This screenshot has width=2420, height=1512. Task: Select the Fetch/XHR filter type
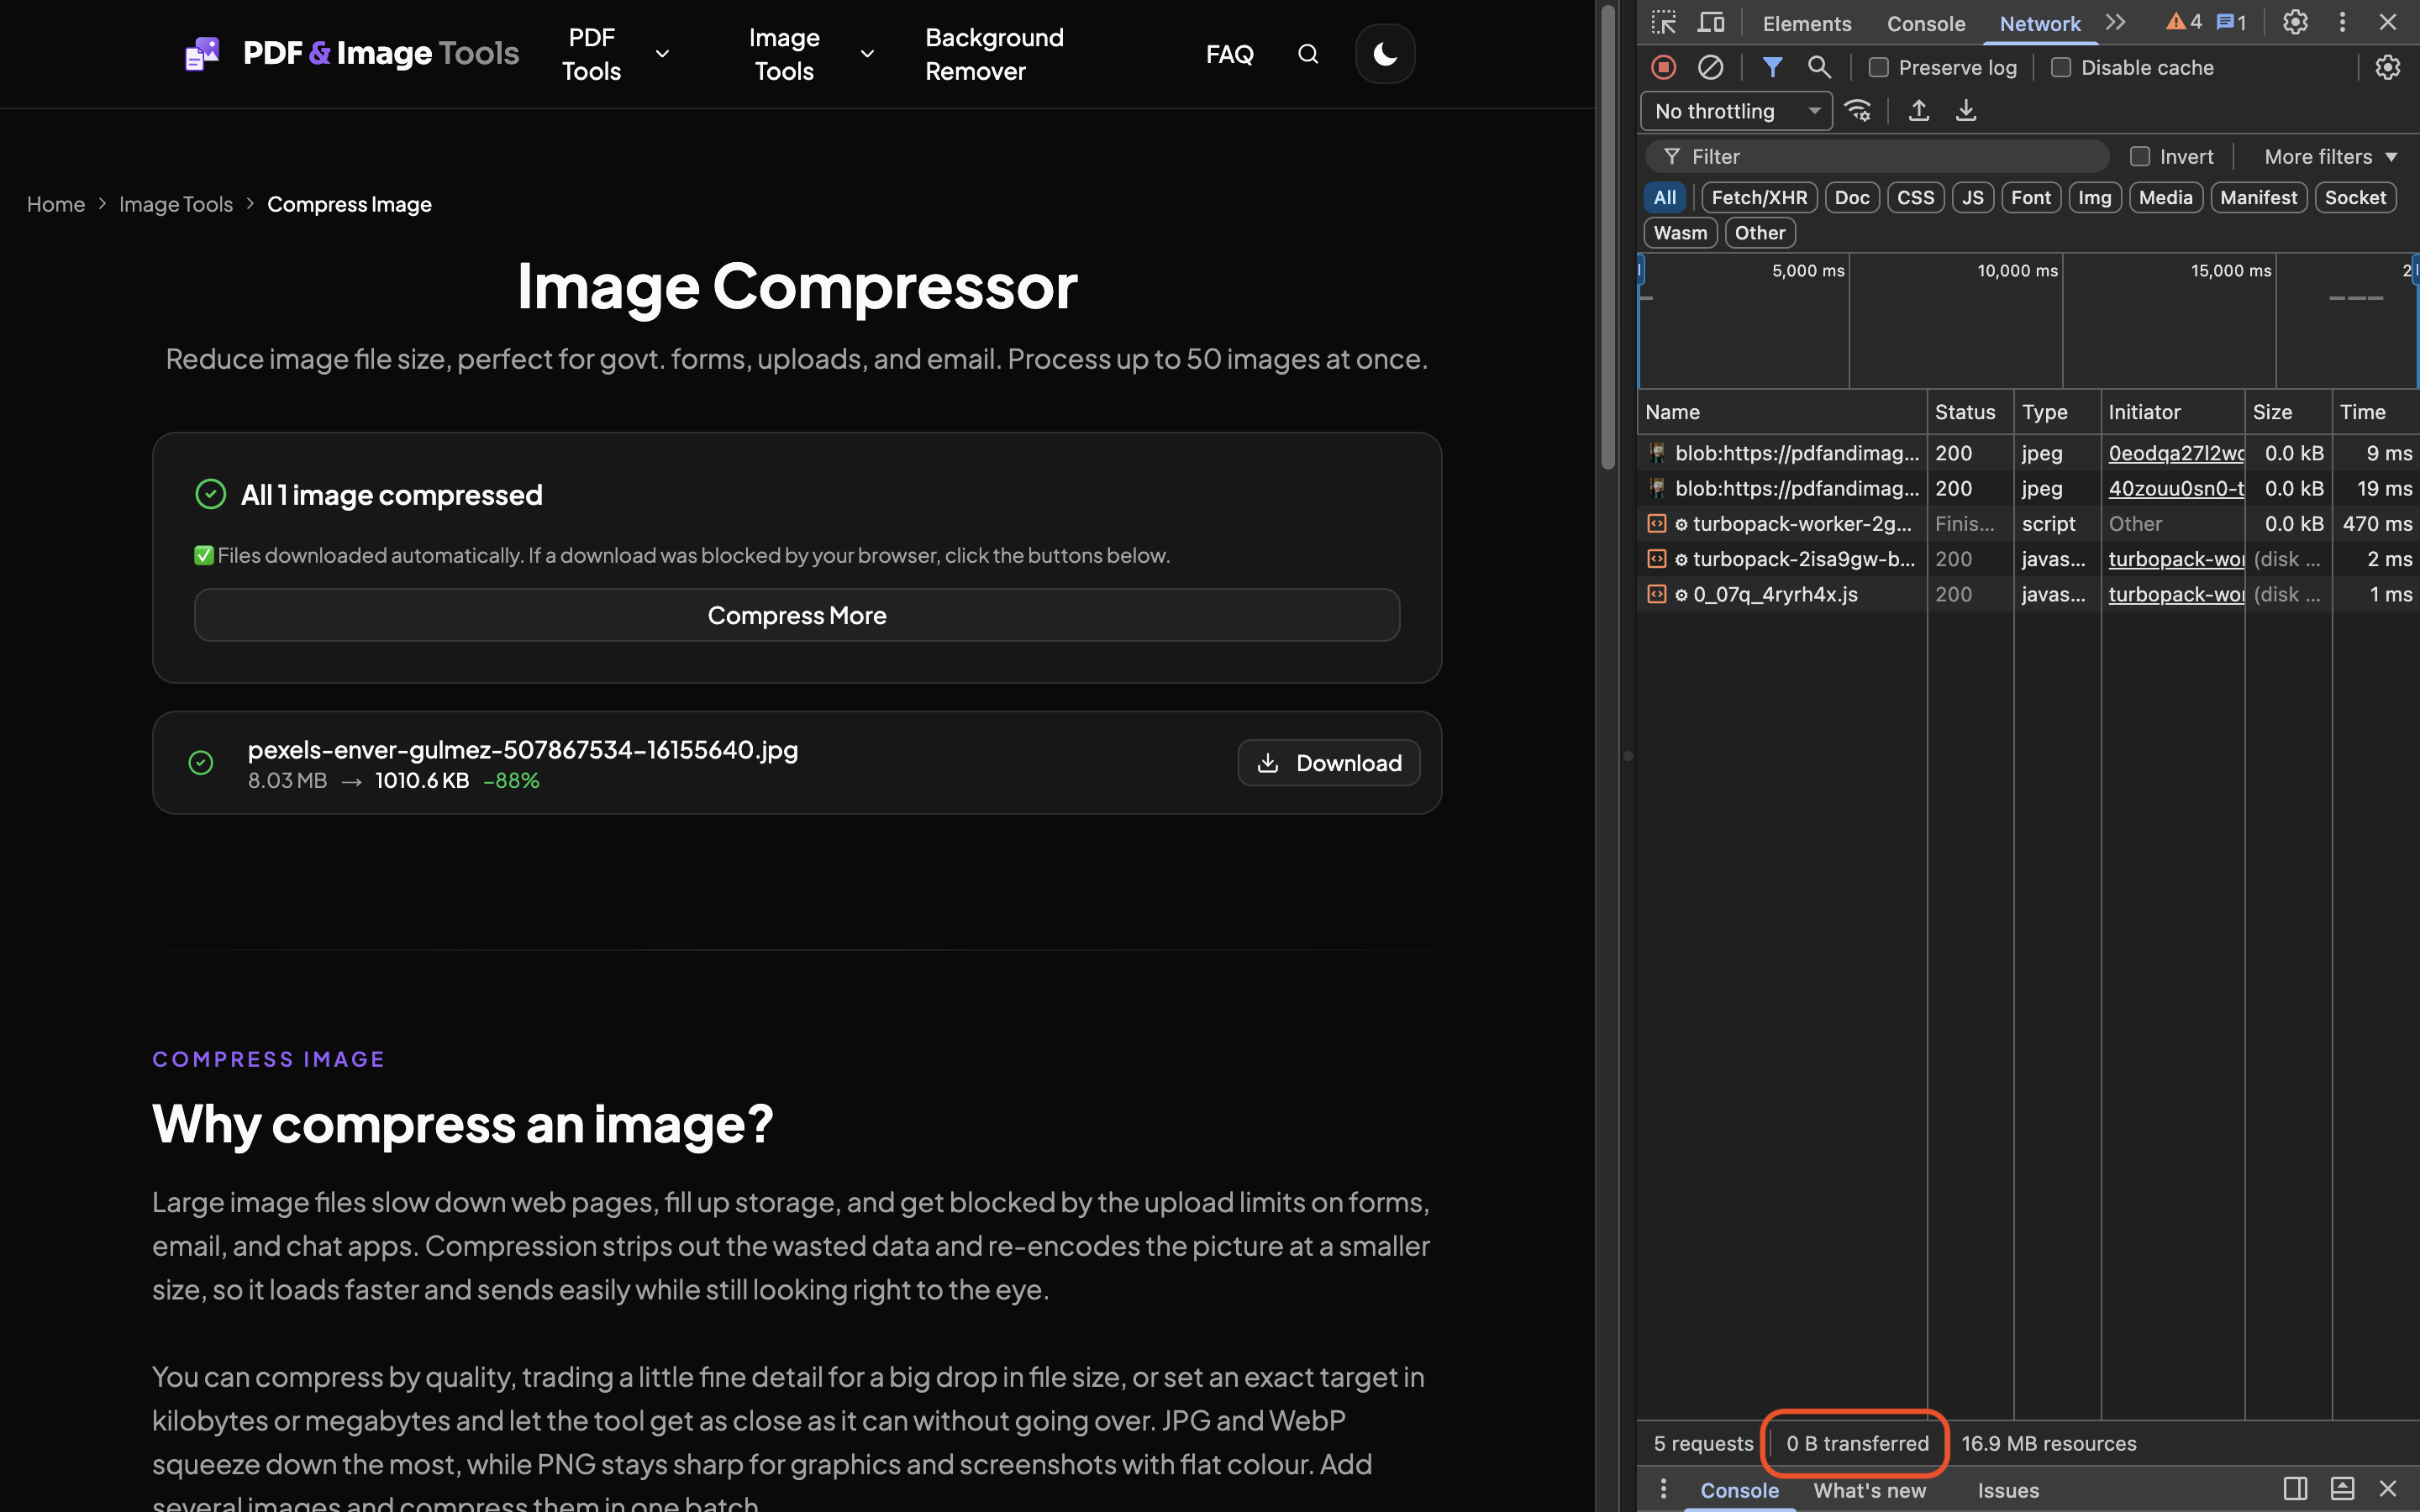tap(1759, 198)
